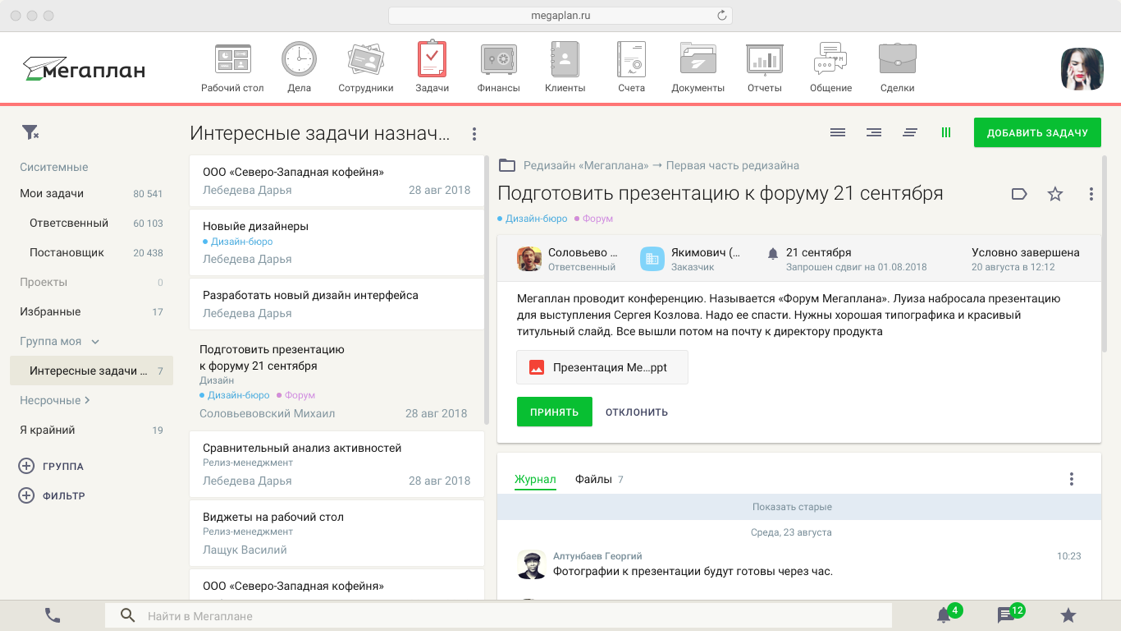Click the ПРИНЯТЬ button
1121x631 pixels.
pyautogui.click(x=554, y=412)
